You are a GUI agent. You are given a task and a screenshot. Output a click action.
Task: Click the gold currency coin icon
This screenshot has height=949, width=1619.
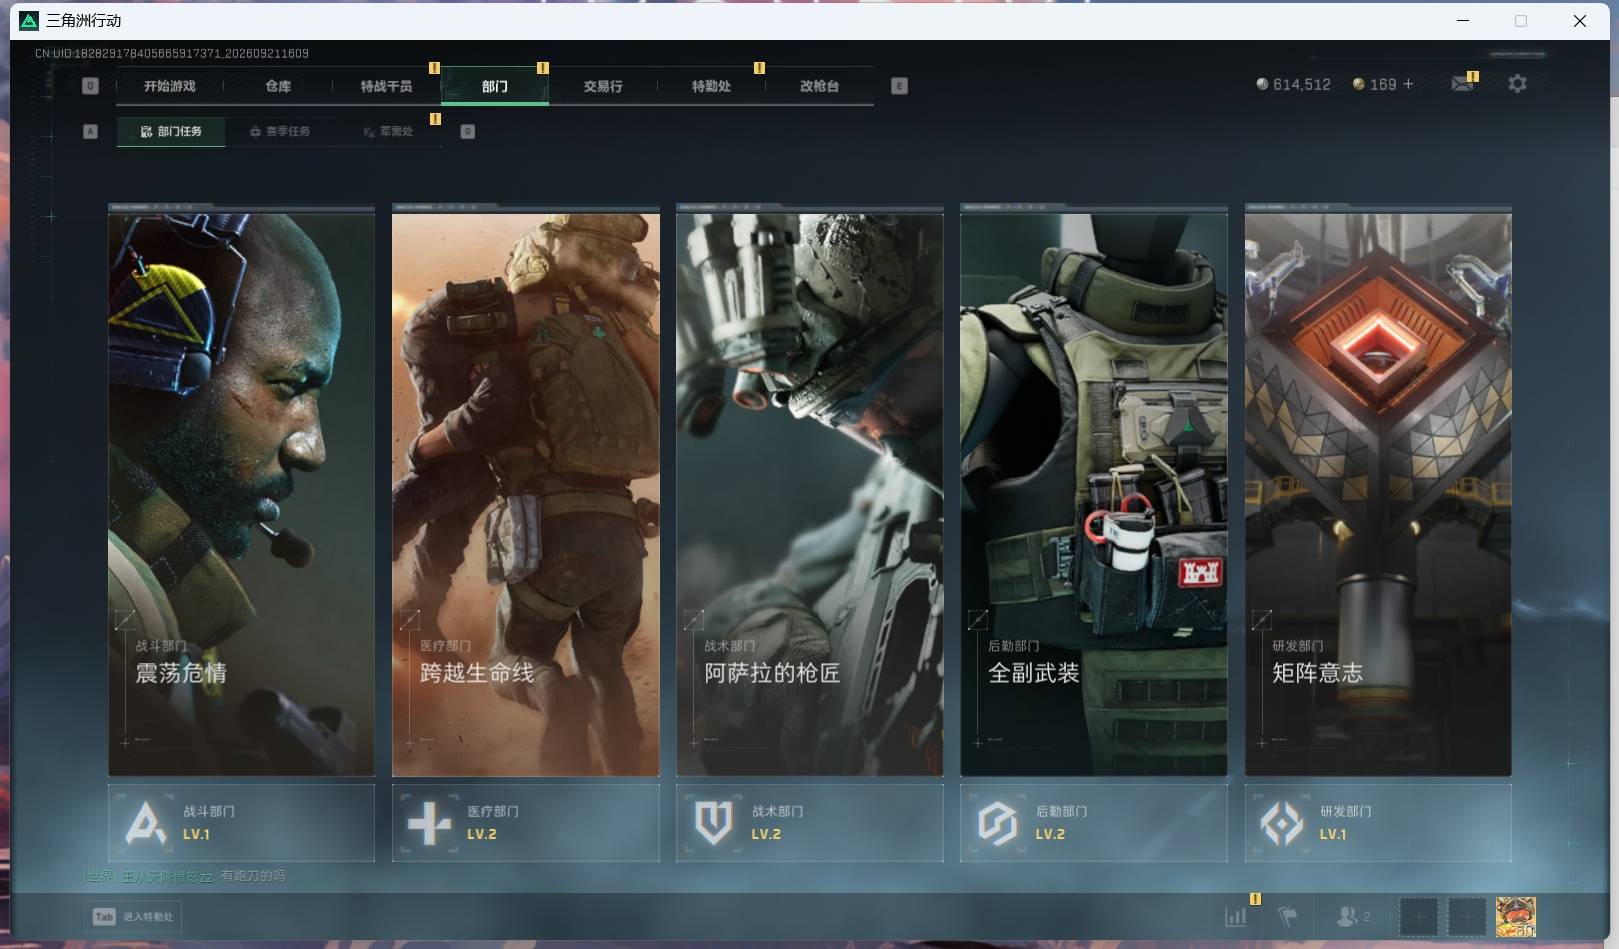tap(1358, 84)
